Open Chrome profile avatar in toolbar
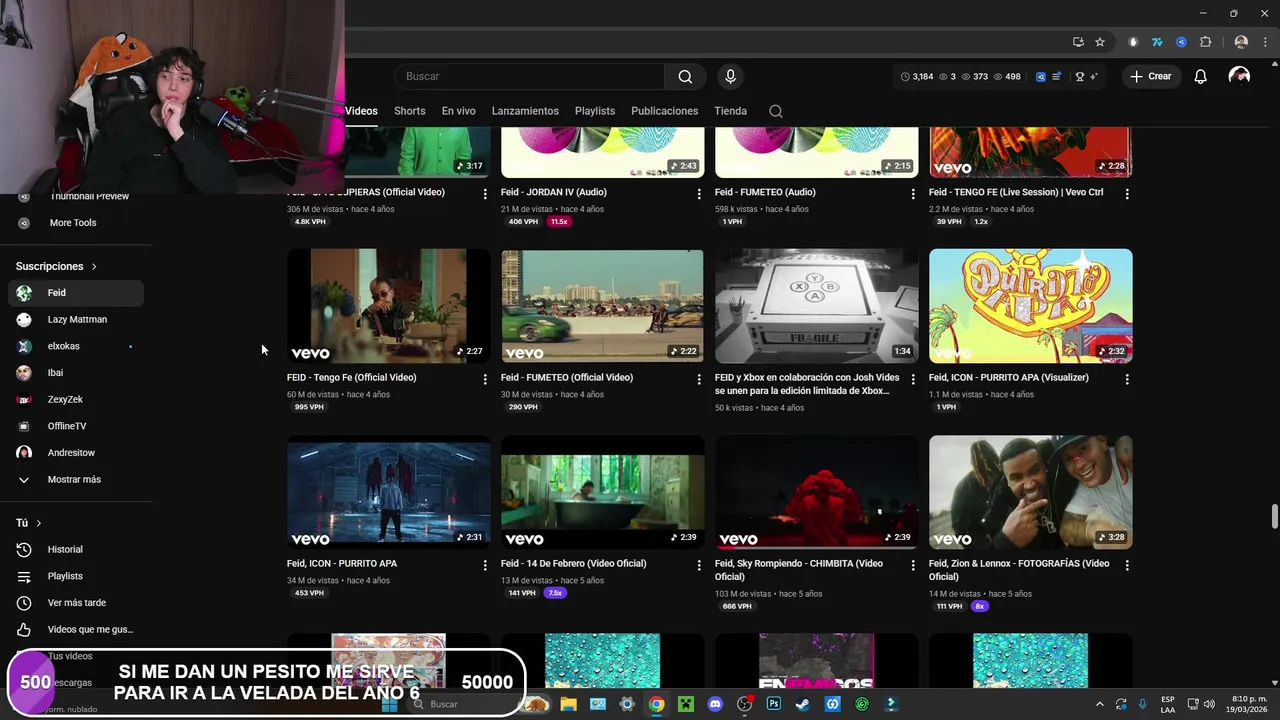The image size is (1280, 720). coord(1241,42)
